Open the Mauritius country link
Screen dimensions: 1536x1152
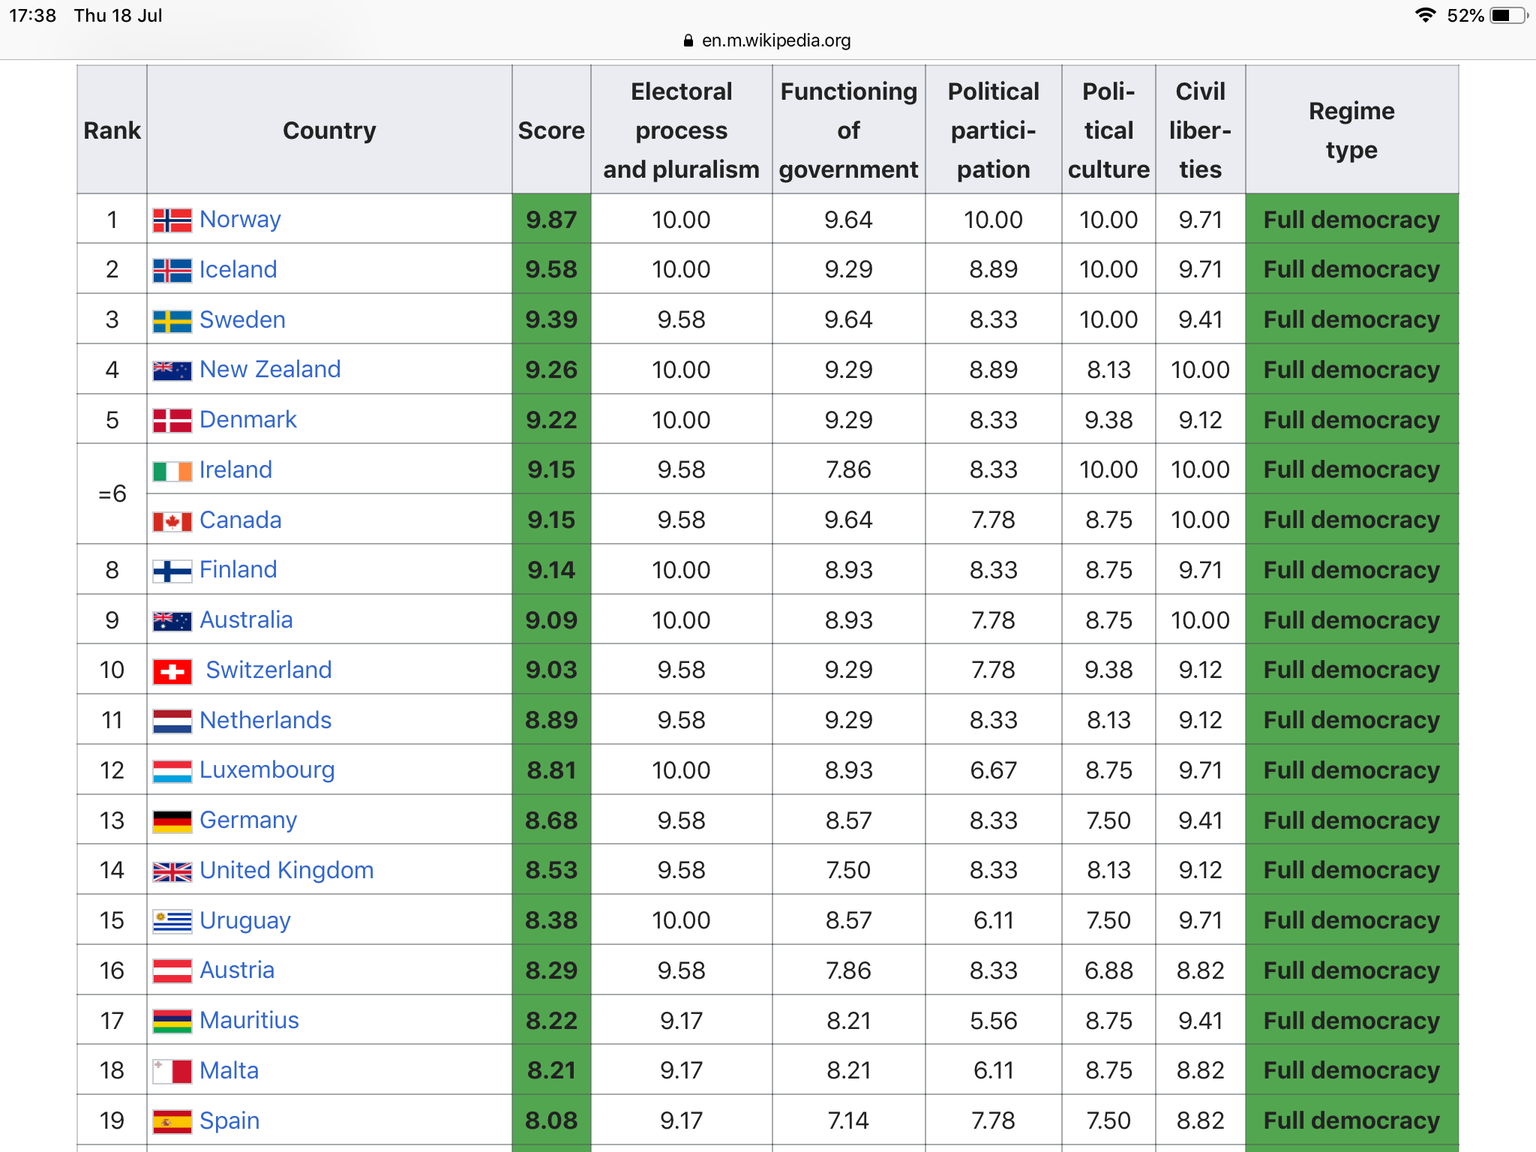pos(249,1020)
